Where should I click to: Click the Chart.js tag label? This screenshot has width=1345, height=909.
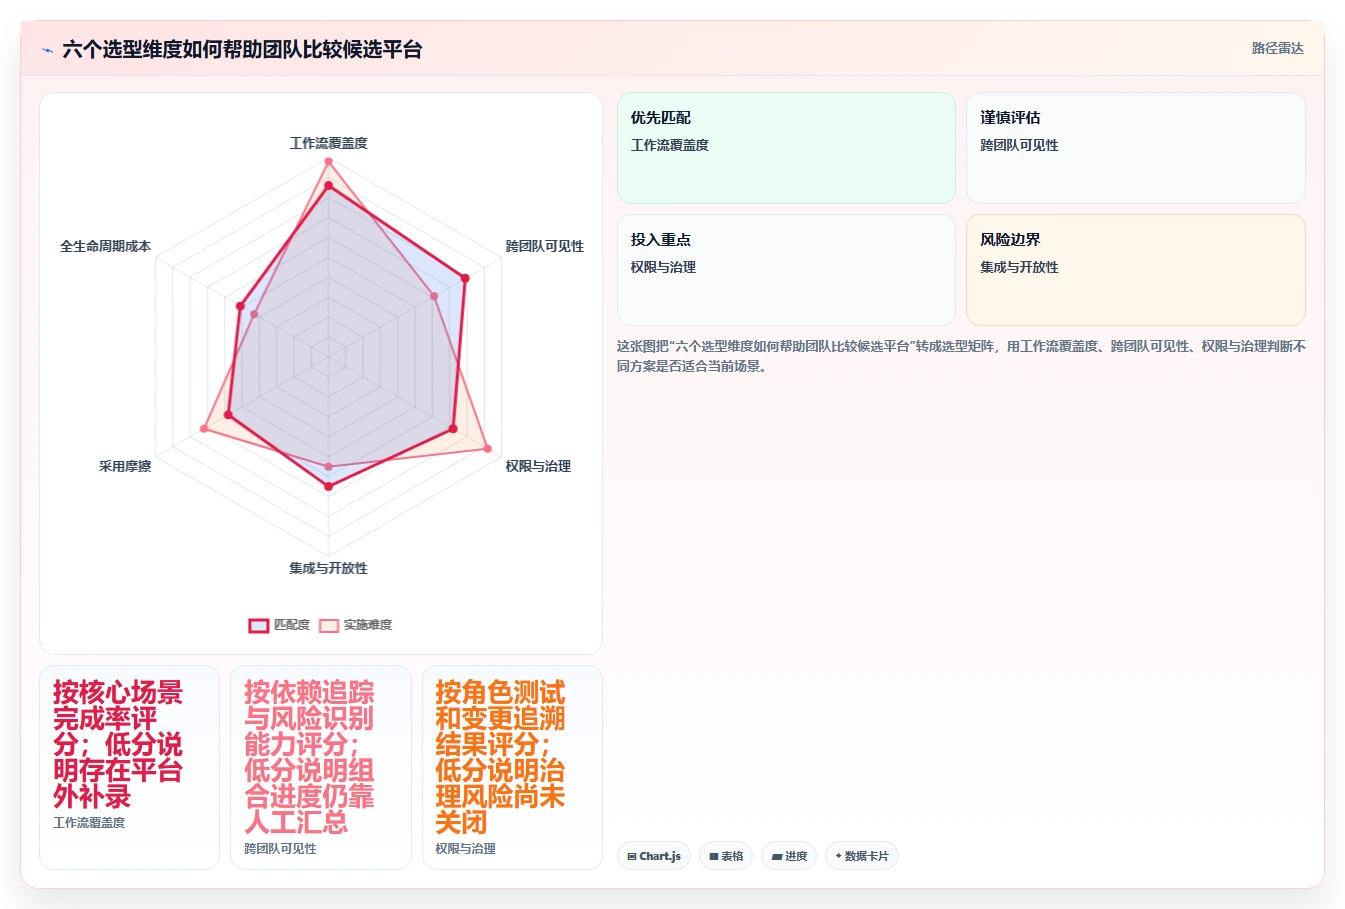[660, 856]
